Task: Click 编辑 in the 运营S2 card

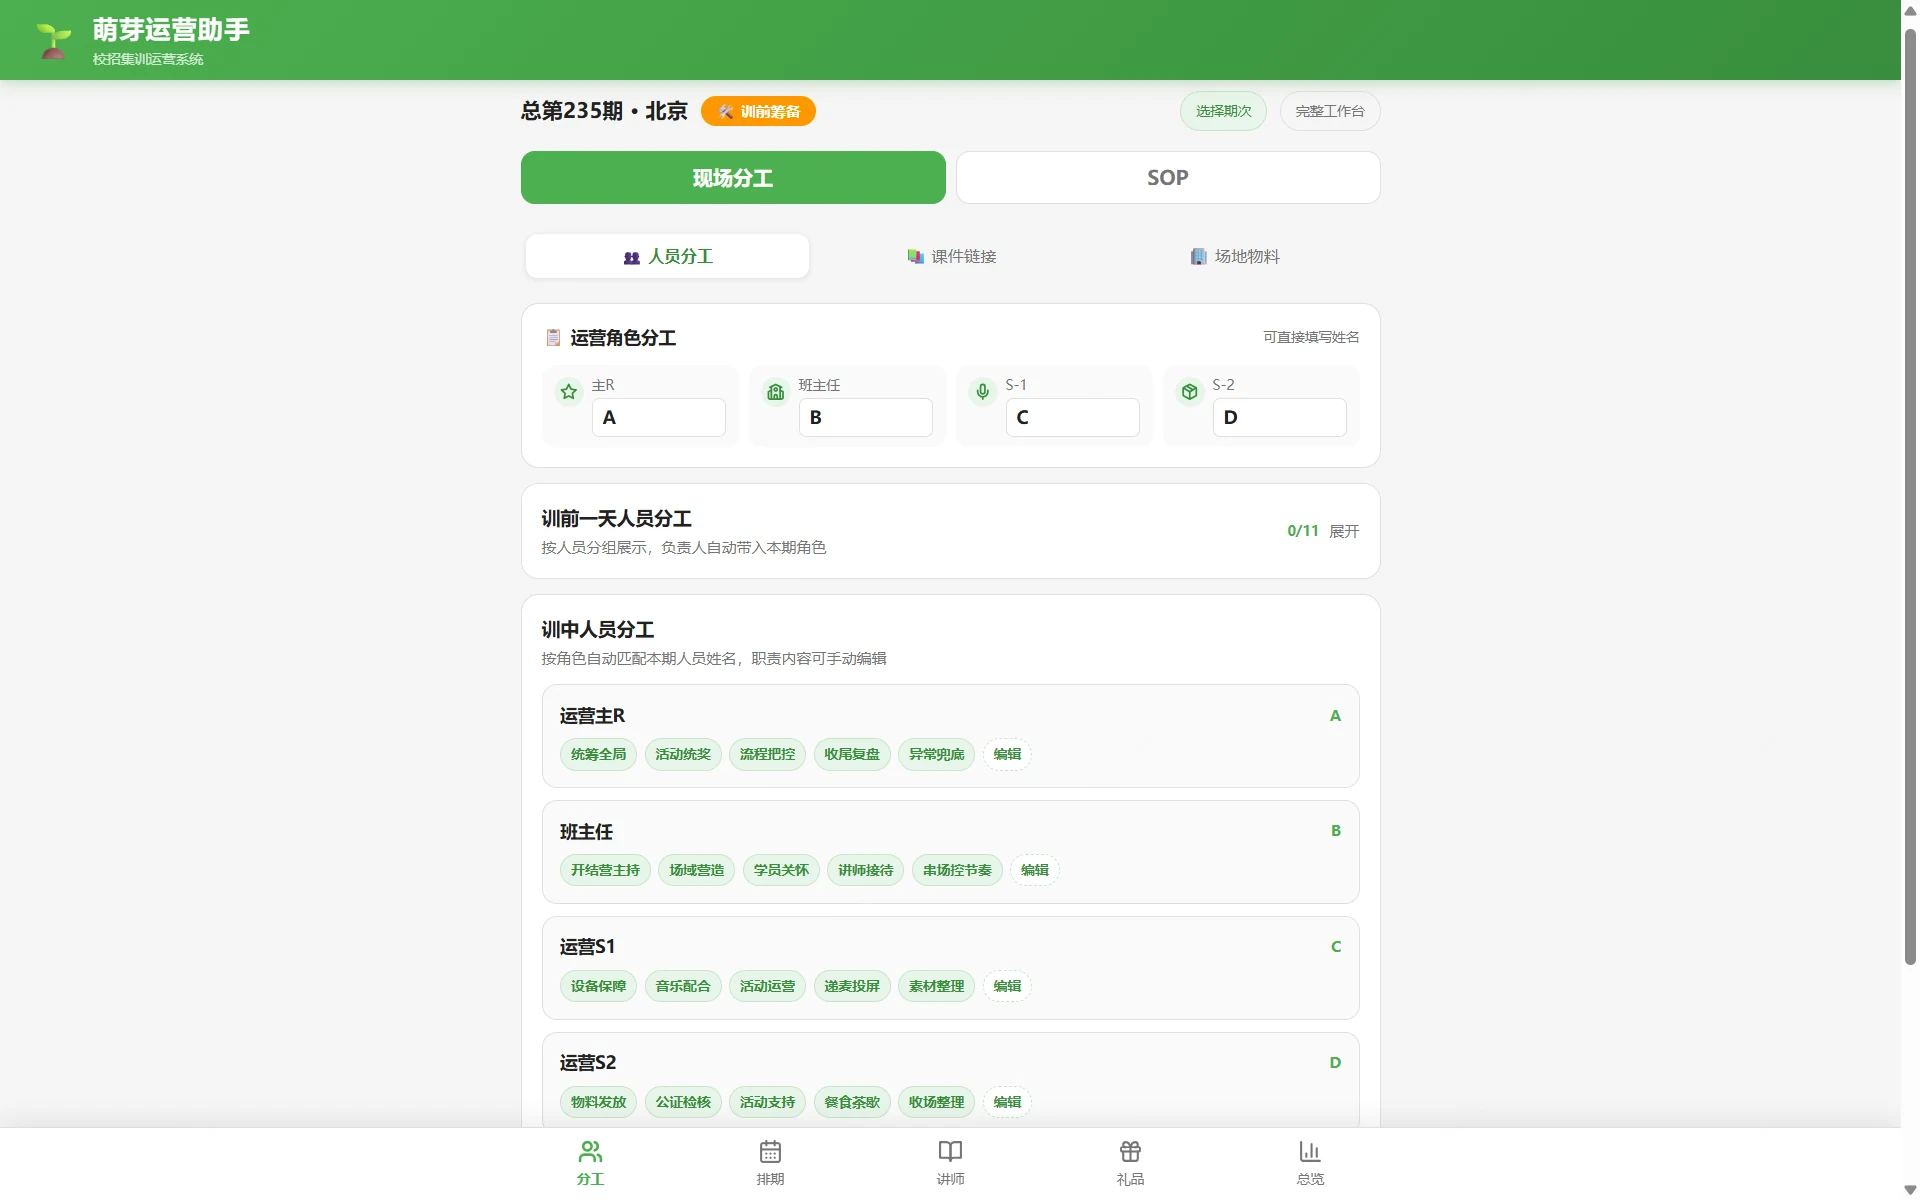Action: point(1007,1102)
